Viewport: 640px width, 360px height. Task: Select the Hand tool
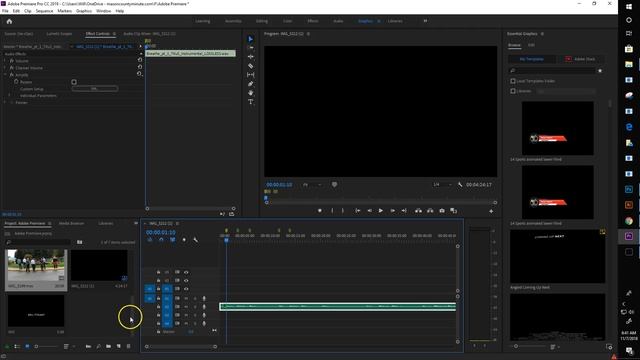[250, 93]
